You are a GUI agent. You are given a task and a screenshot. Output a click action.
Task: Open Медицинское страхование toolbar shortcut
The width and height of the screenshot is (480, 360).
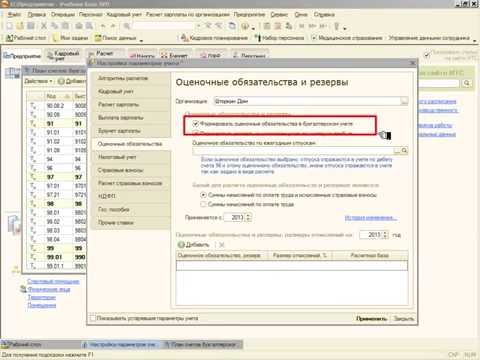click(x=347, y=38)
